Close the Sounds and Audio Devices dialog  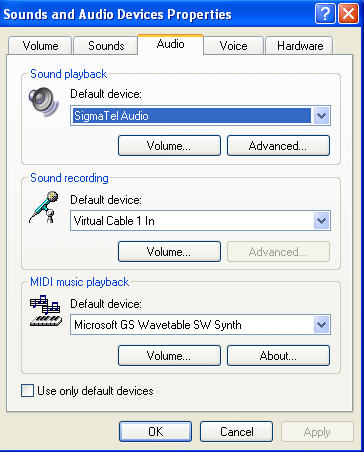click(348, 14)
